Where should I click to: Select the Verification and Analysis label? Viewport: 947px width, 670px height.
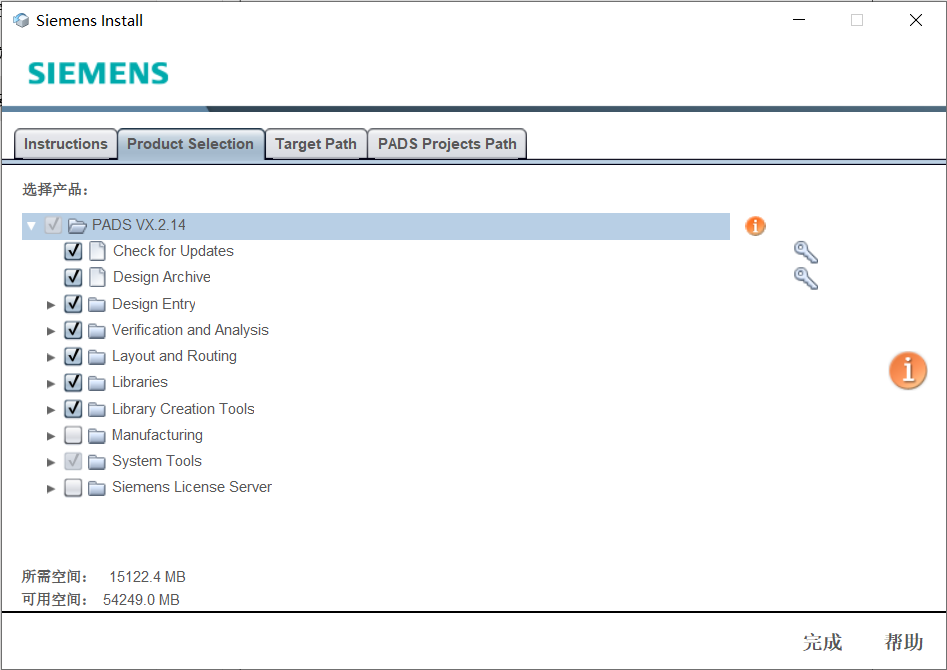pyautogui.click(x=190, y=330)
